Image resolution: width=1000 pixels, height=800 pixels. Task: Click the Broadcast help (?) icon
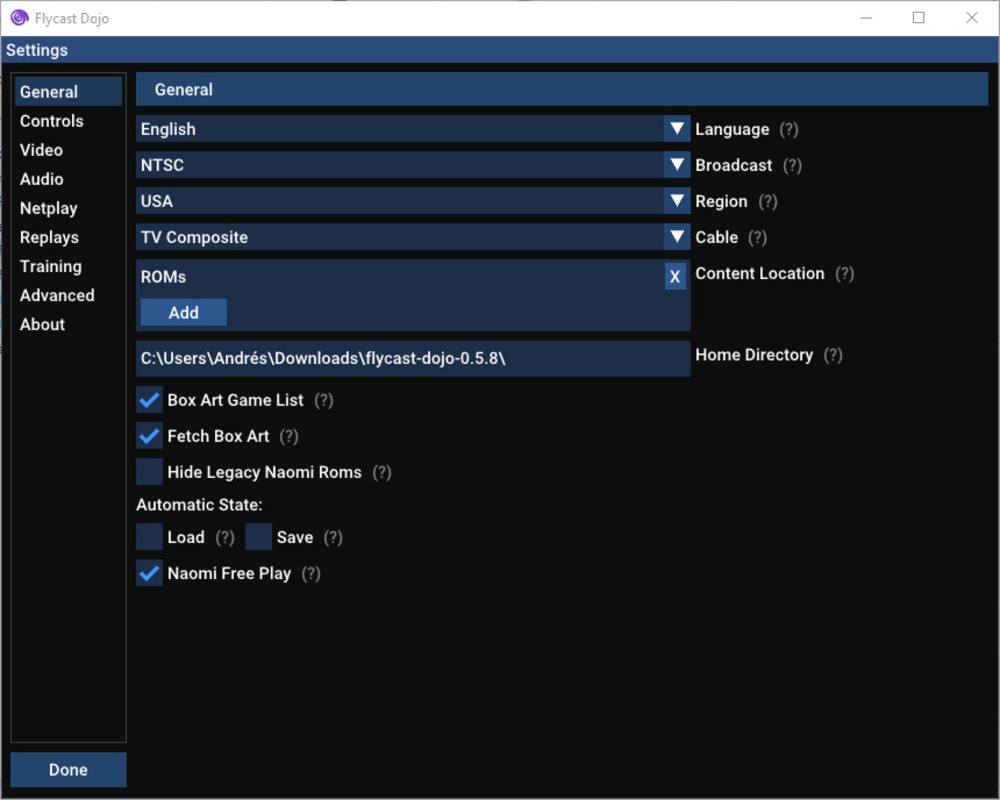pos(792,165)
